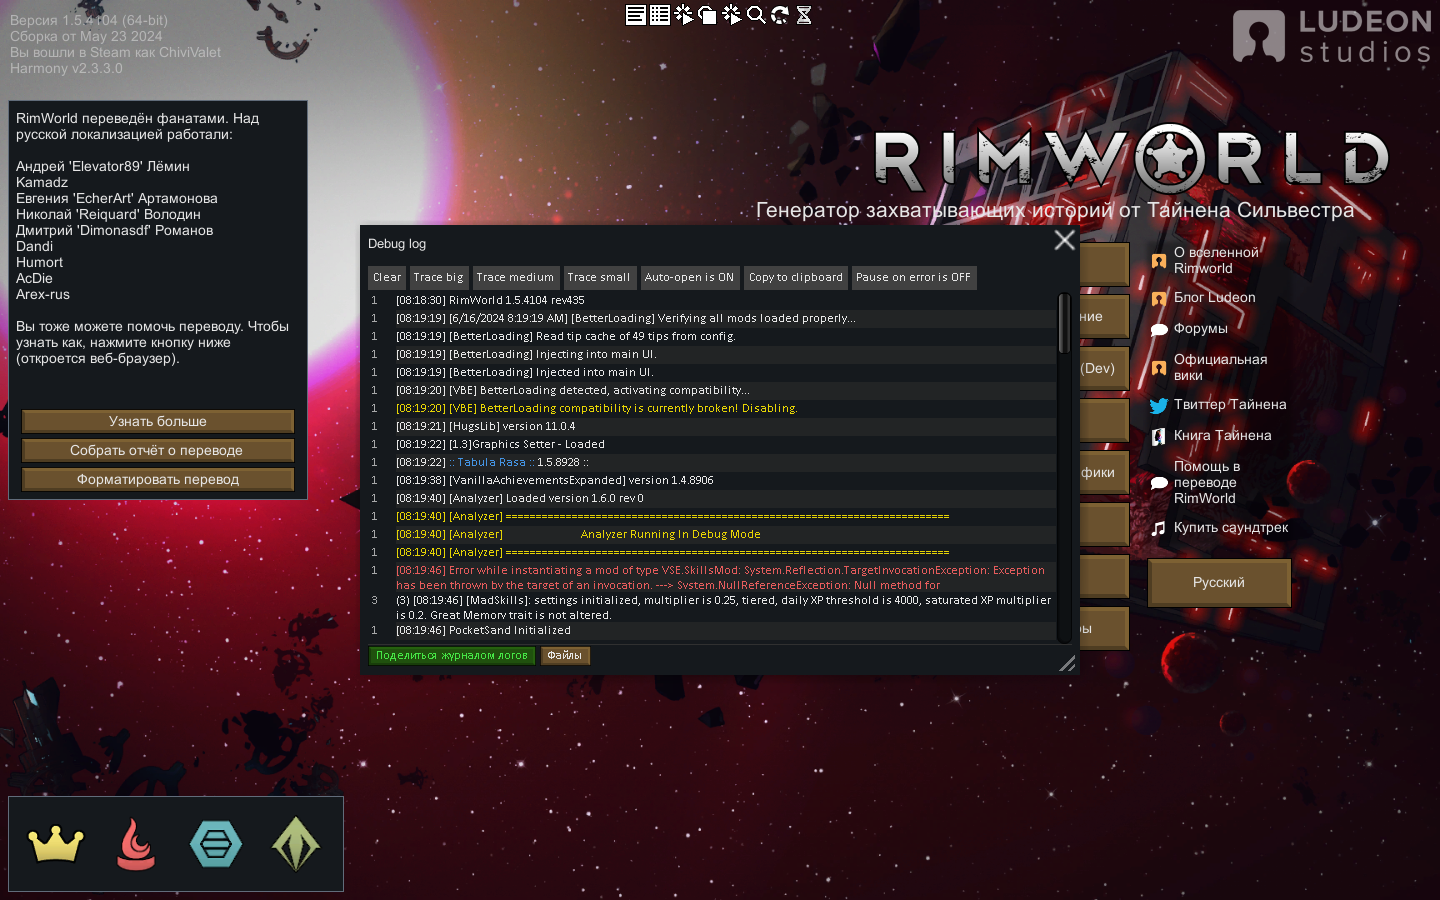Click the hourglass dev toolbar icon
The height and width of the screenshot is (900, 1440).
click(804, 14)
